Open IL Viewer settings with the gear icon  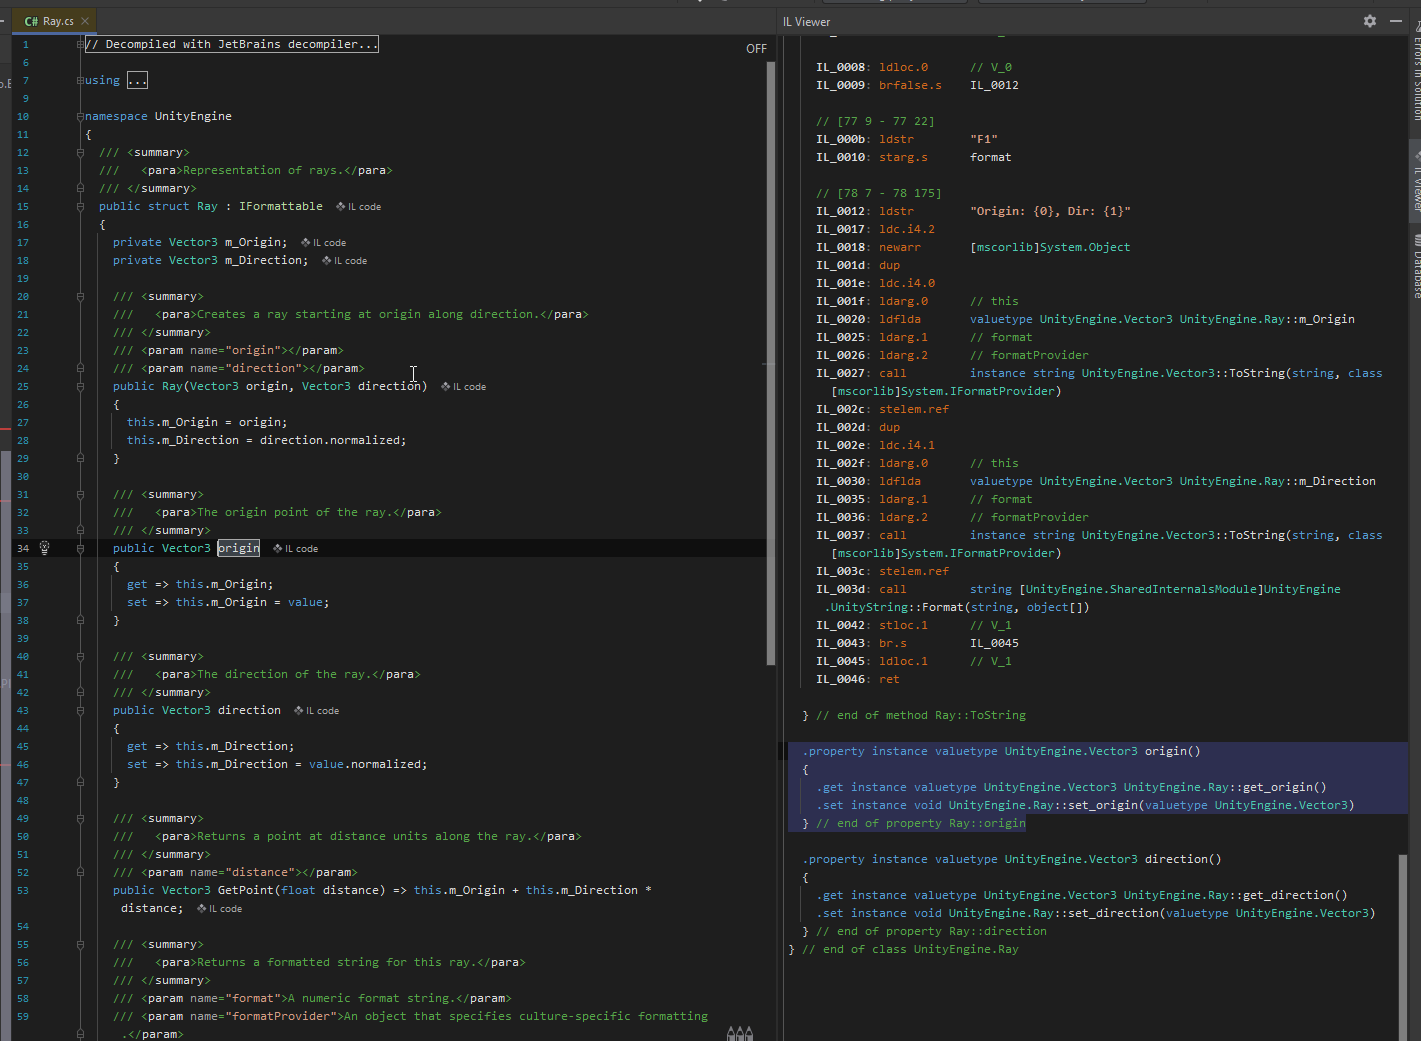coord(1369,21)
